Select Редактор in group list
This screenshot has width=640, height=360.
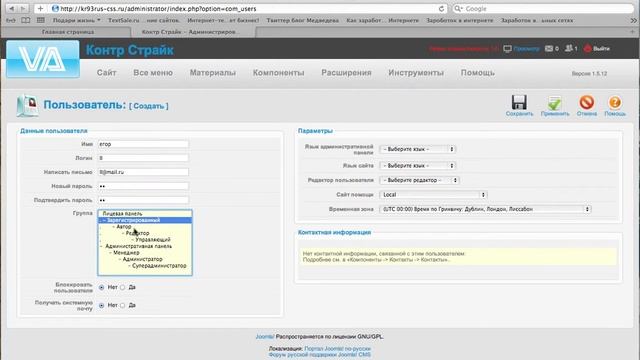click(145, 233)
